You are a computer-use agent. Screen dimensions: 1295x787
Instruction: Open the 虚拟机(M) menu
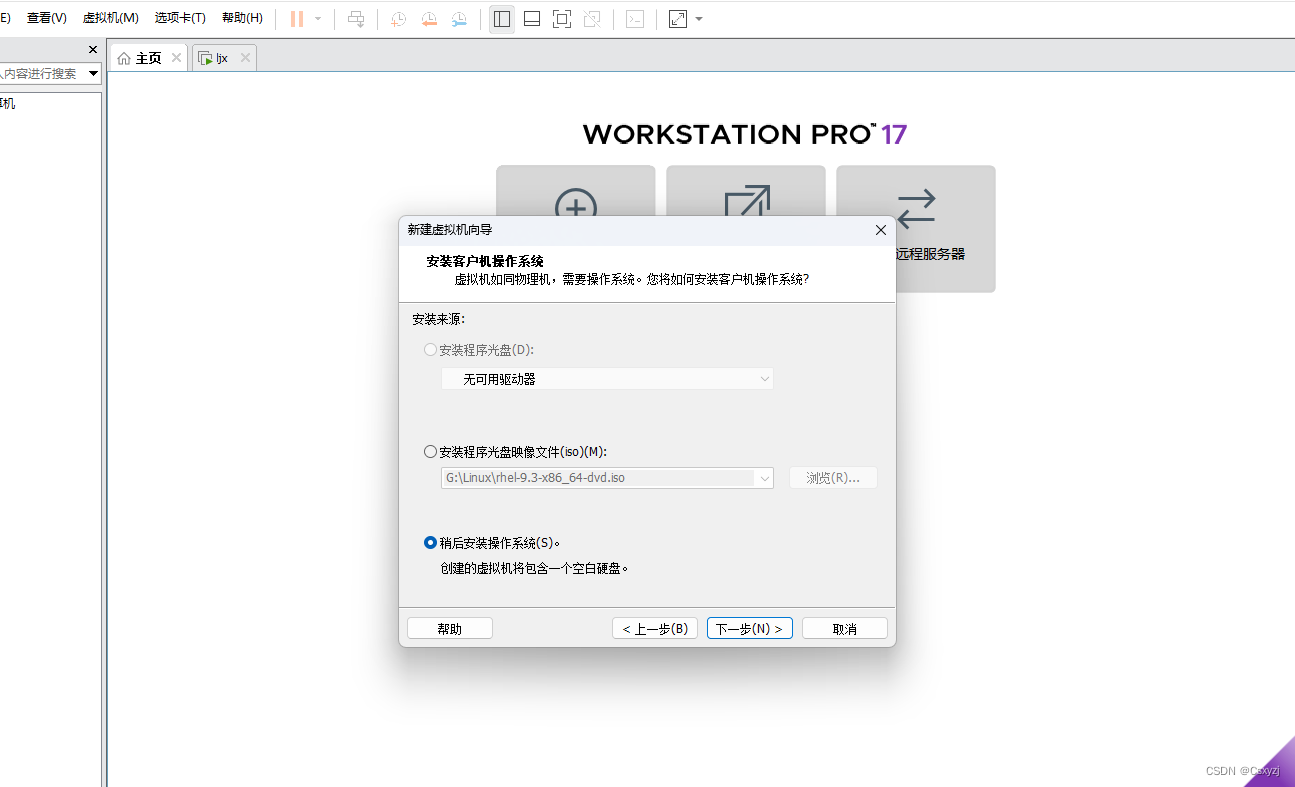click(x=111, y=18)
